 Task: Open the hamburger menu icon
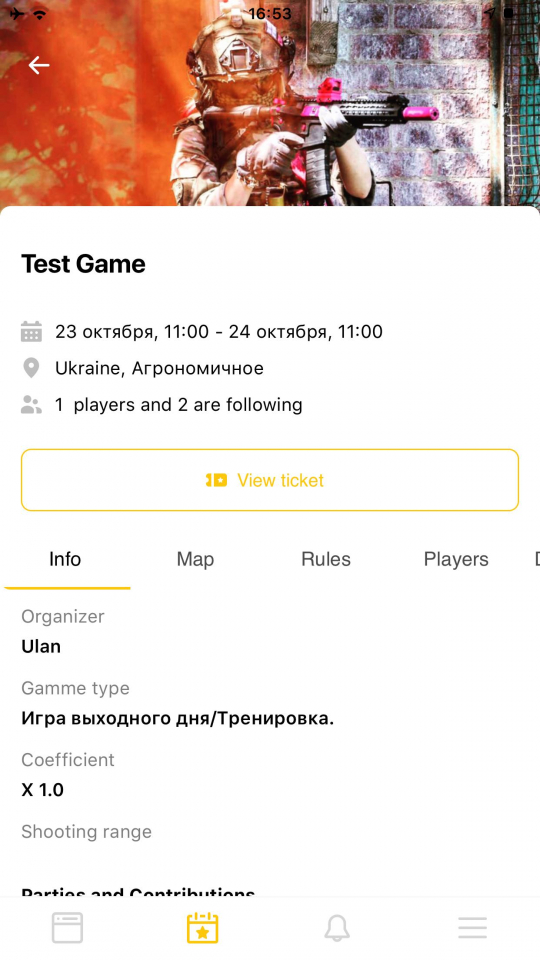(473, 928)
